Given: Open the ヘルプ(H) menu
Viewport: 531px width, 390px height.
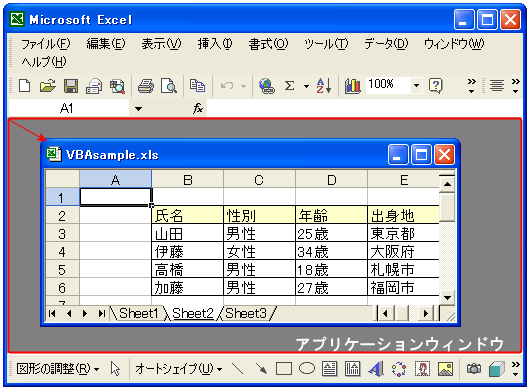Looking at the screenshot, I should 44,61.
